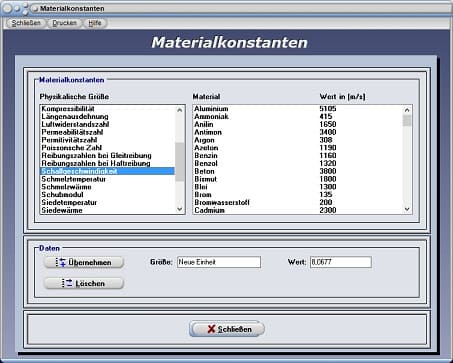
Task: Select Permitivitätszahl in the list
Action: pos(107,140)
